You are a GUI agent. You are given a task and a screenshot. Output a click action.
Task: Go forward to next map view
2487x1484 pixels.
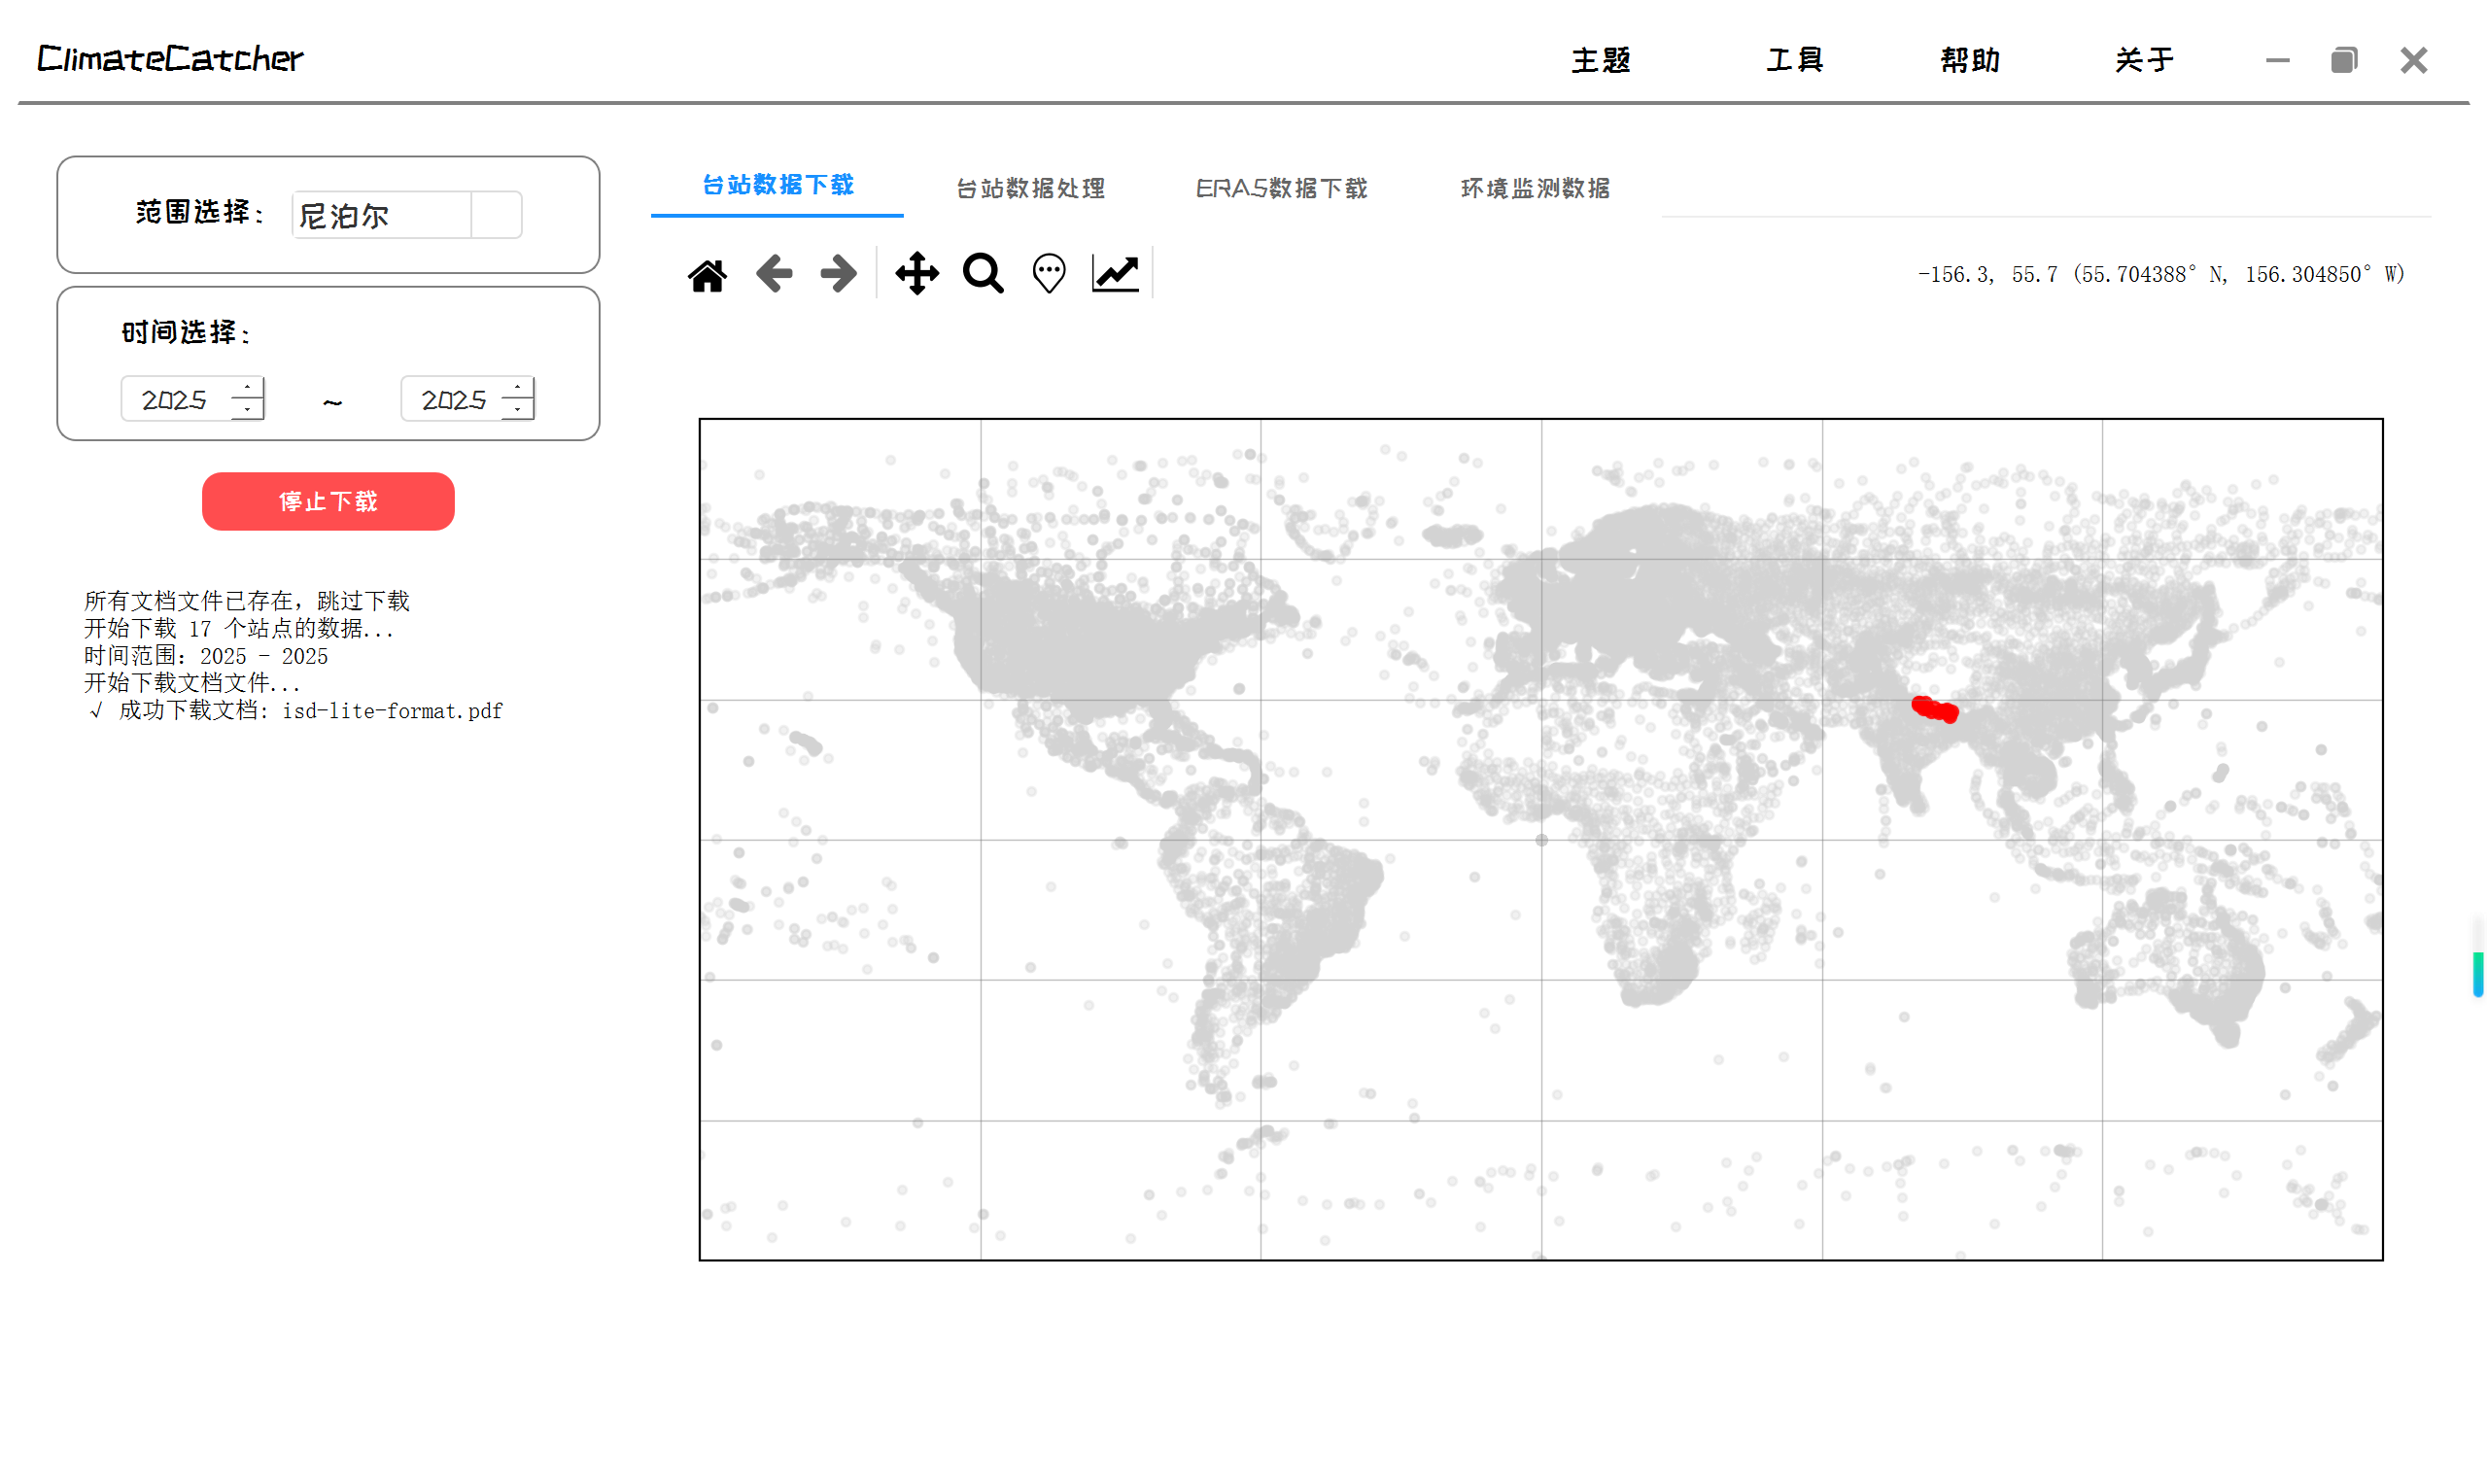[838, 273]
